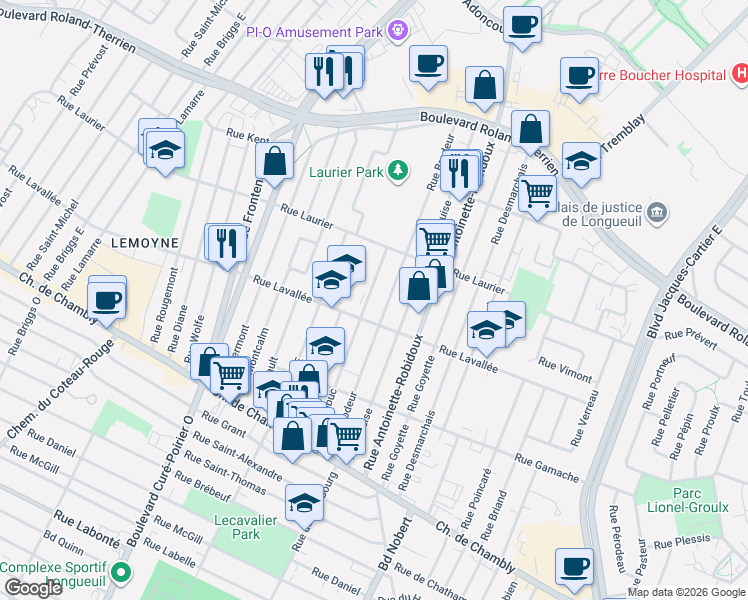Click the restaurant marker right of Laurier Park
Image resolution: width=748 pixels, height=600 pixels.
click(x=458, y=176)
